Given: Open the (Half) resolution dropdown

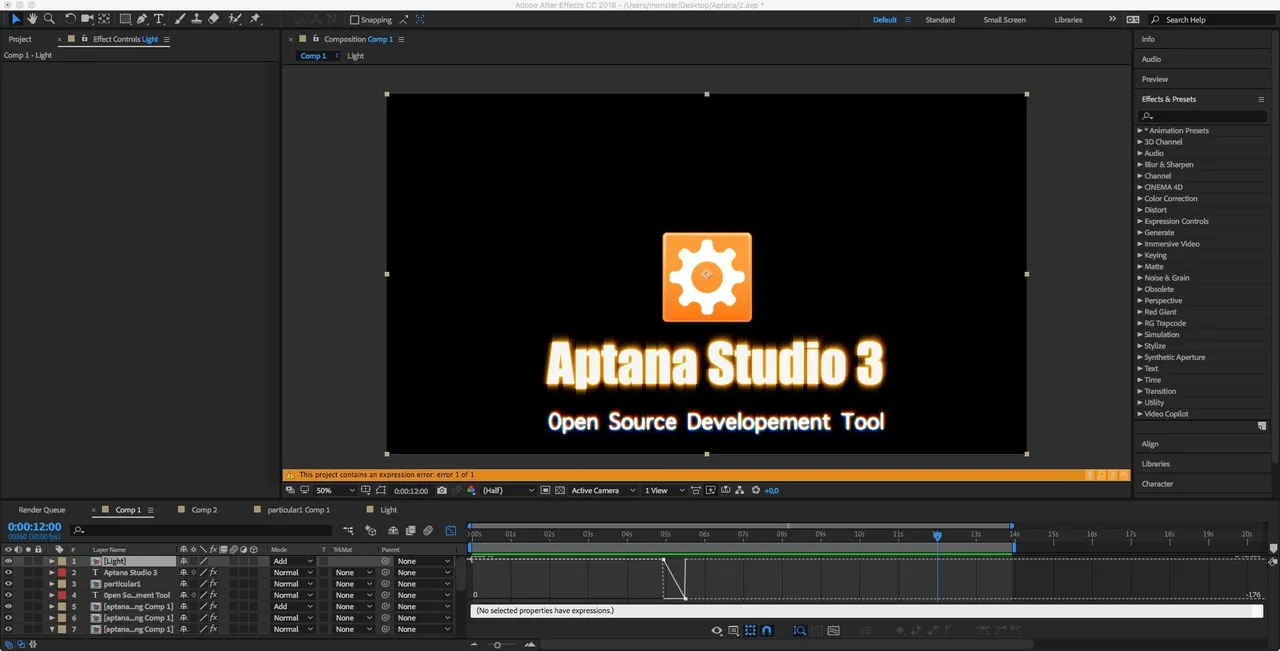Looking at the screenshot, I should [508, 491].
